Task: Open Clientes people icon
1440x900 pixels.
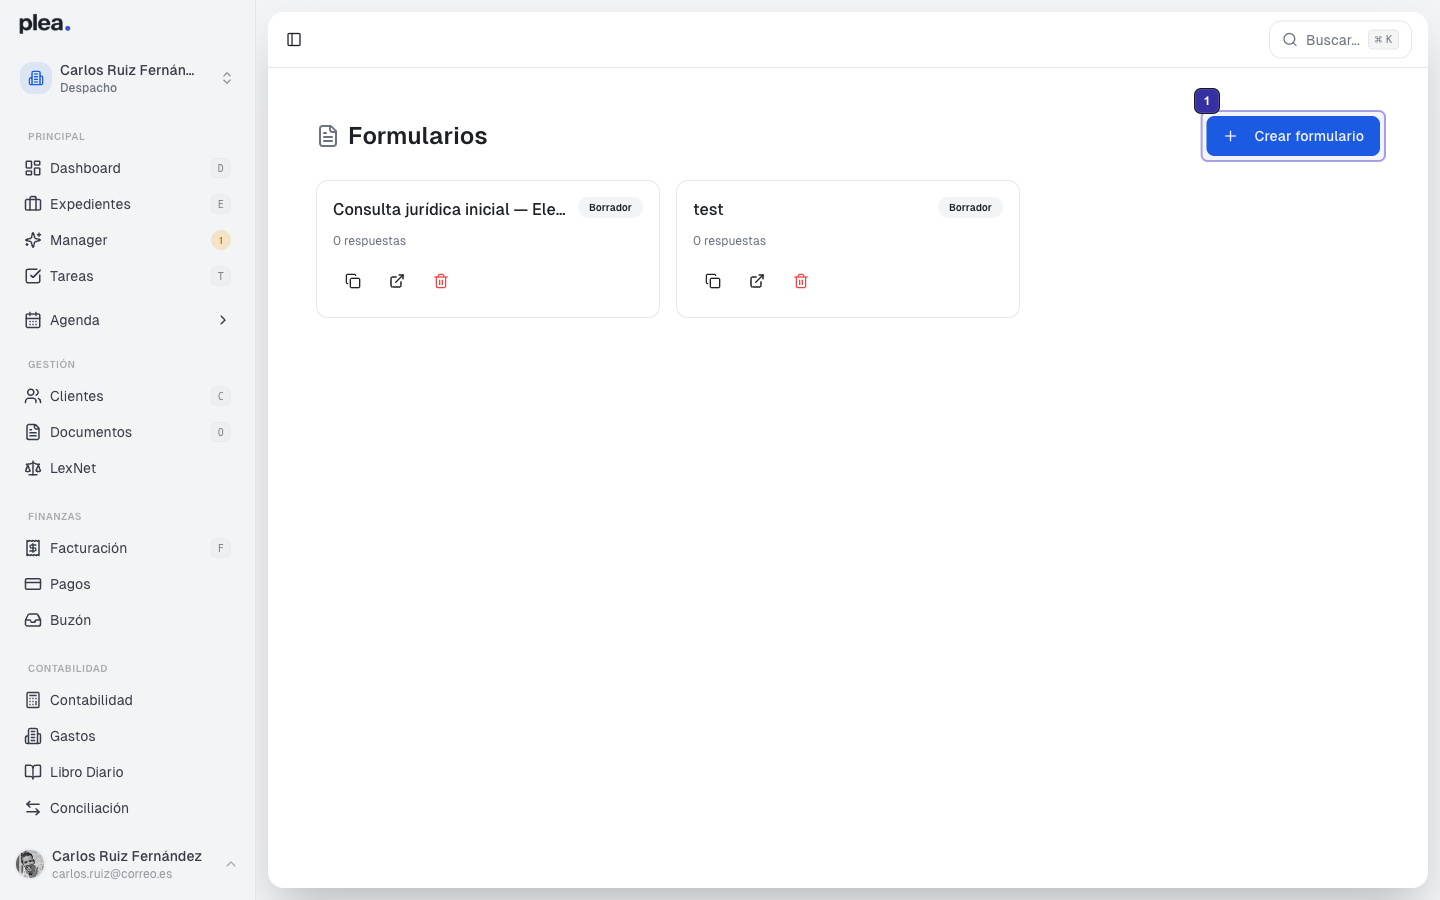Action: [33, 396]
